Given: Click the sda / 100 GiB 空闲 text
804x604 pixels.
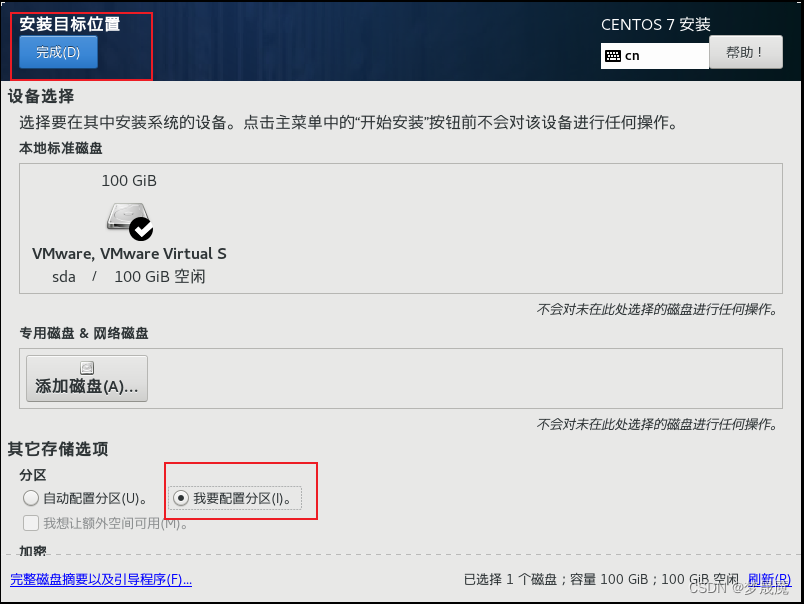Looking at the screenshot, I should tap(129, 277).
